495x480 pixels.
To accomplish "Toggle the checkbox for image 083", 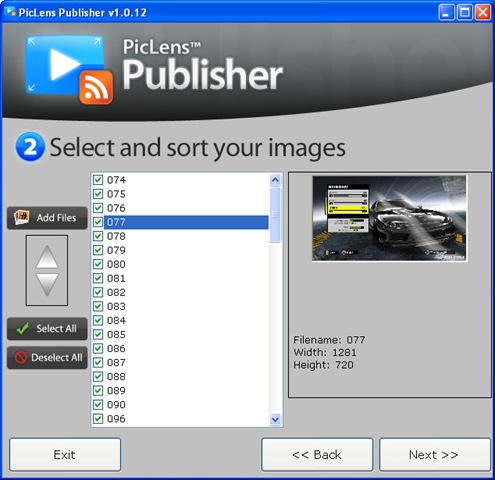I will 98,306.
